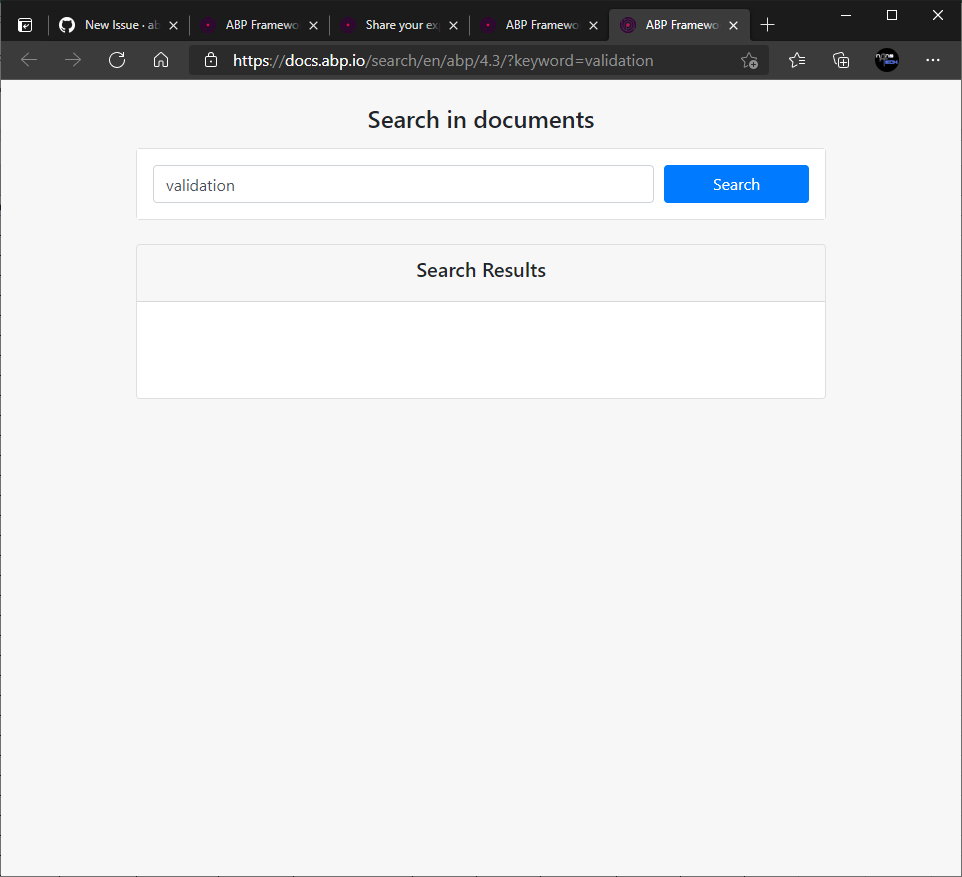The image size is (962, 877).
Task: Click inside the validation search field
Action: [x=403, y=184]
